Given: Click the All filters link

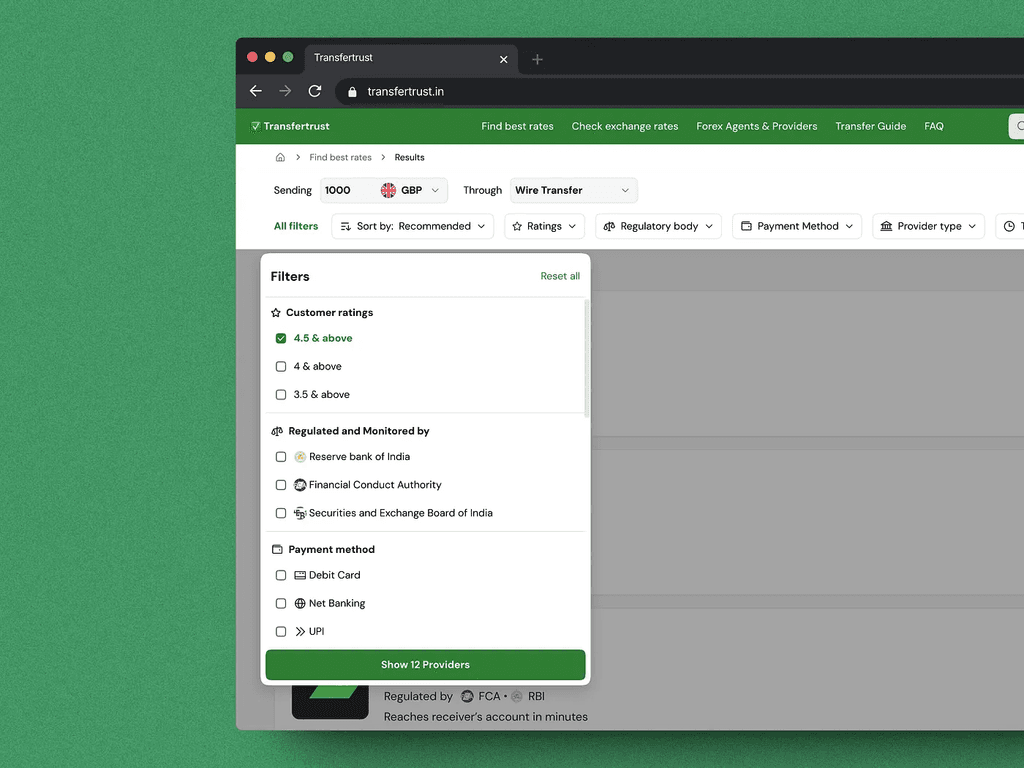Looking at the screenshot, I should (296, 226).
